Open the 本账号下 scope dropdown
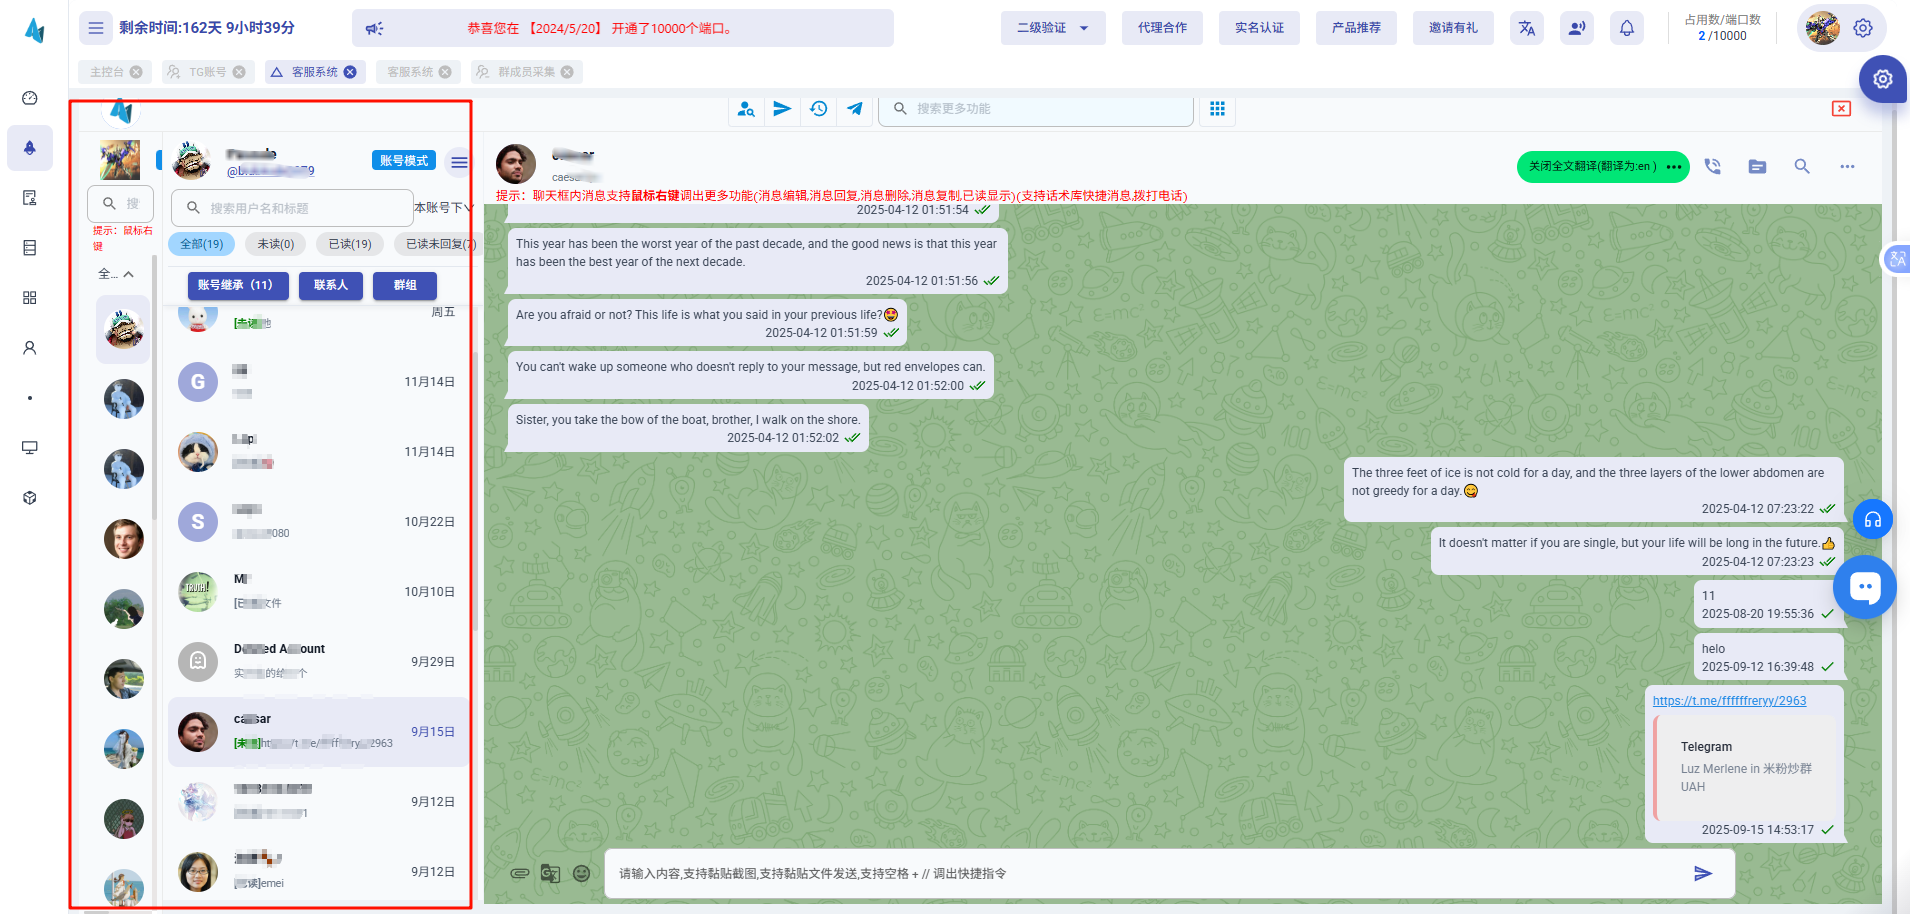Image resolution: width=1910 pixels, height=914 pixels. tap(443, 208)
